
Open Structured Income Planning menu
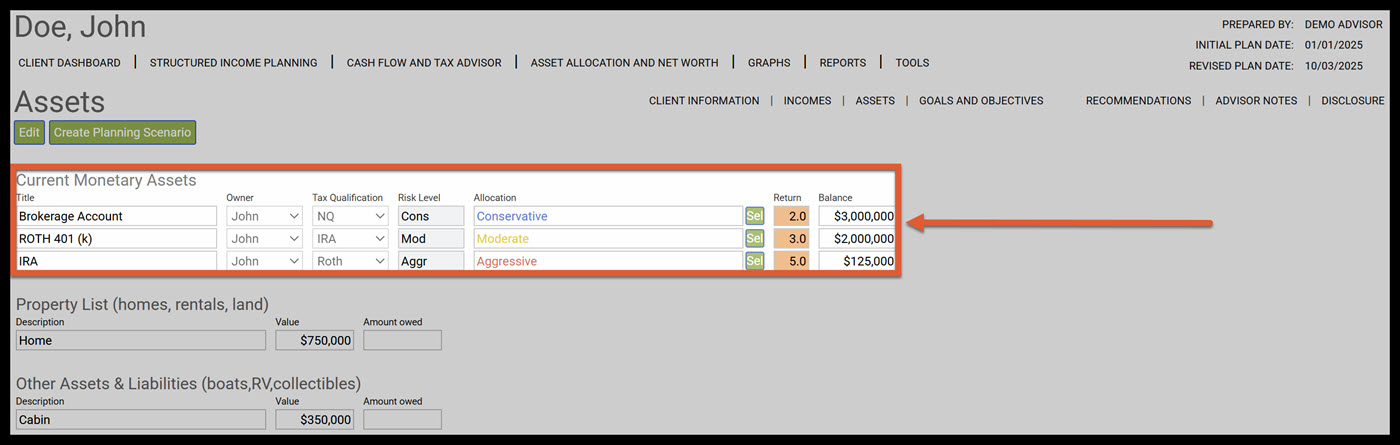[x=233, y=63]
